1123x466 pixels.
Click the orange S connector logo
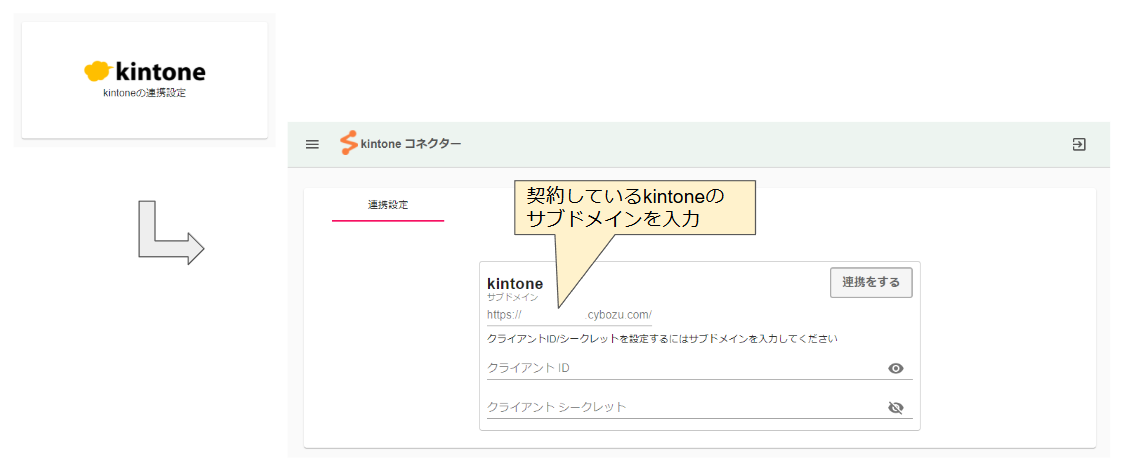coord(349,144)
